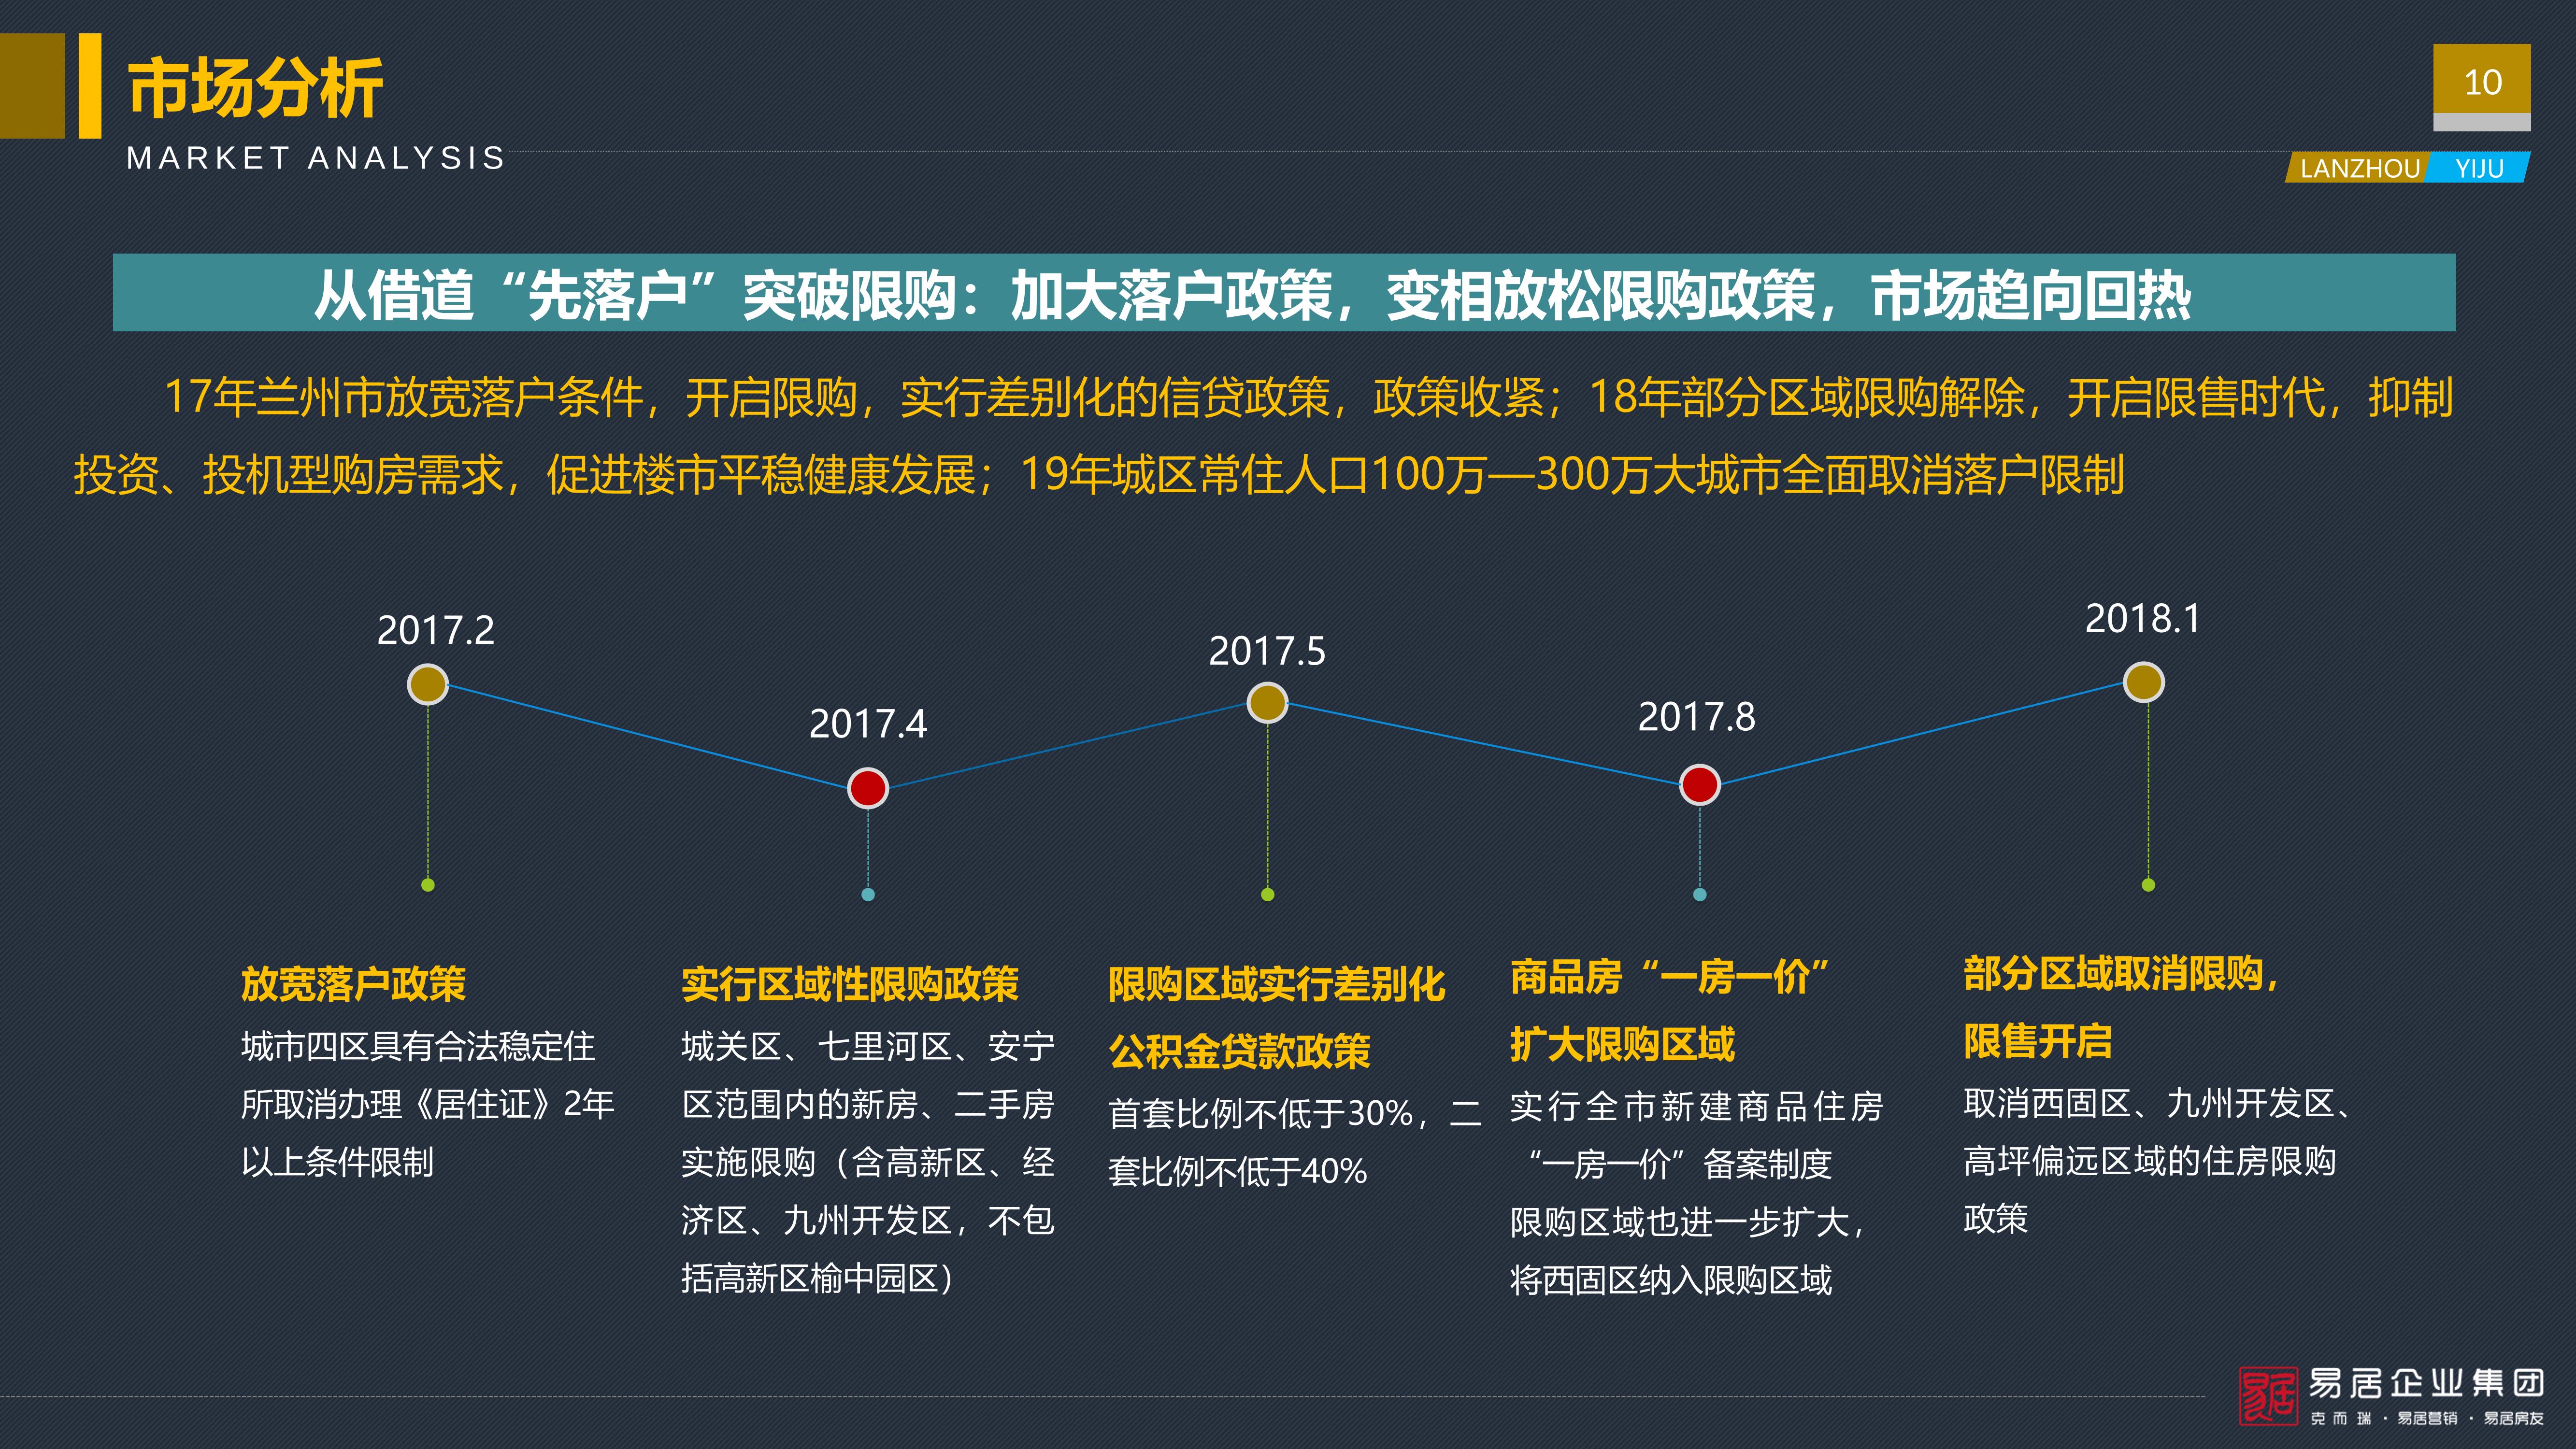2576x1449 pixels.
Task: Click heading 放宽落户政策
Action: pos(353,984)
